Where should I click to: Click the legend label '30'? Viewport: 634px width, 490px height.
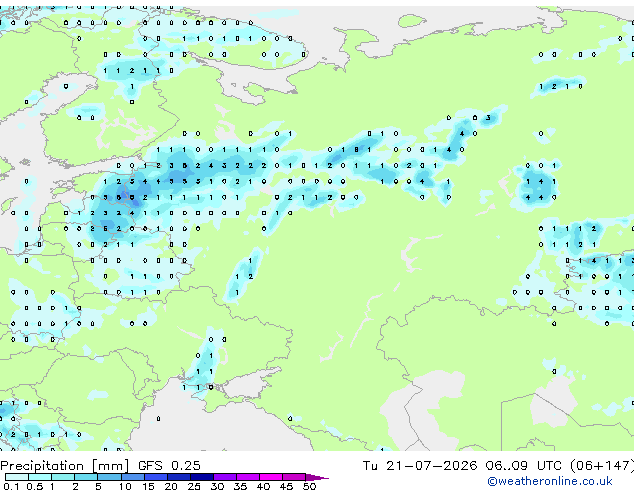click(x=217, y=486)
